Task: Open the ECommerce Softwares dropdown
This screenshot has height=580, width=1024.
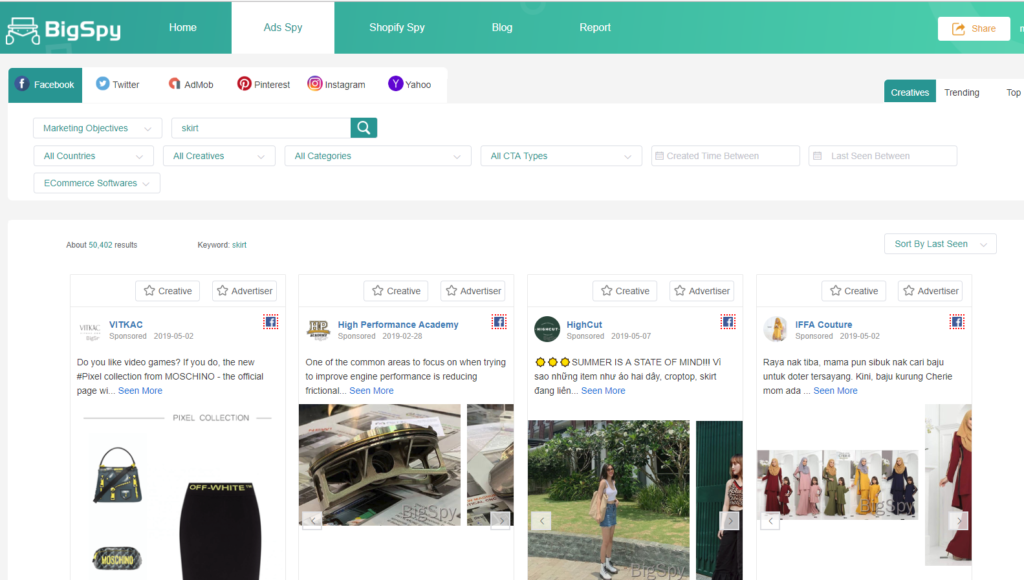Action: pos(97,183)
